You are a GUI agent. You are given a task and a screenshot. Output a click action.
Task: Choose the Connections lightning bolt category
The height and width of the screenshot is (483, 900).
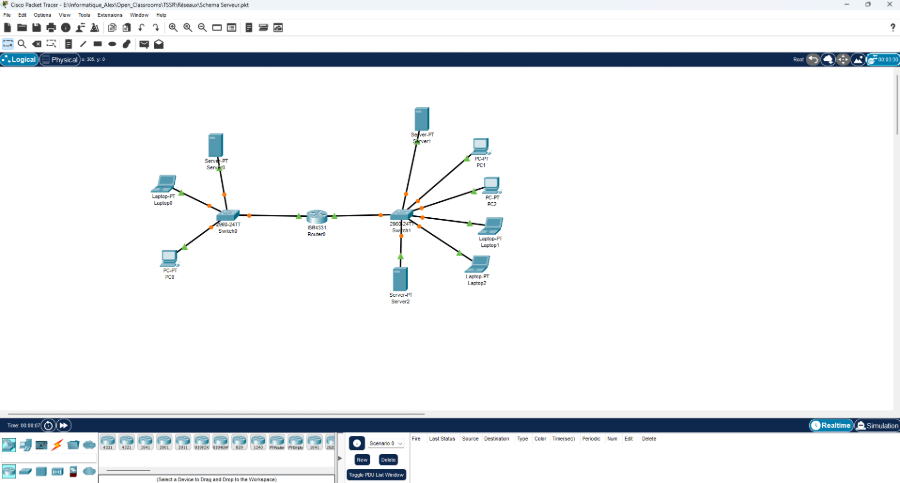(x=57, y=445)
